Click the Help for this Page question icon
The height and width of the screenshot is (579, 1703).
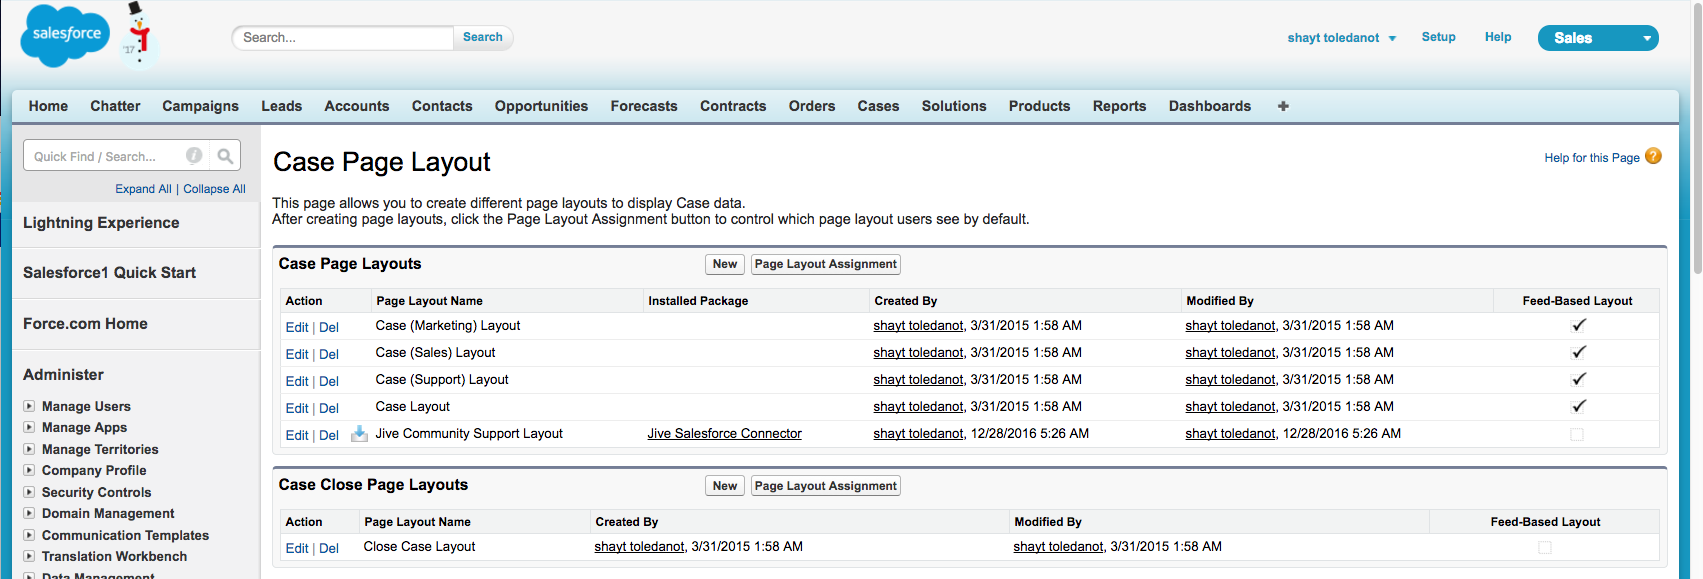click(1653, 156)
